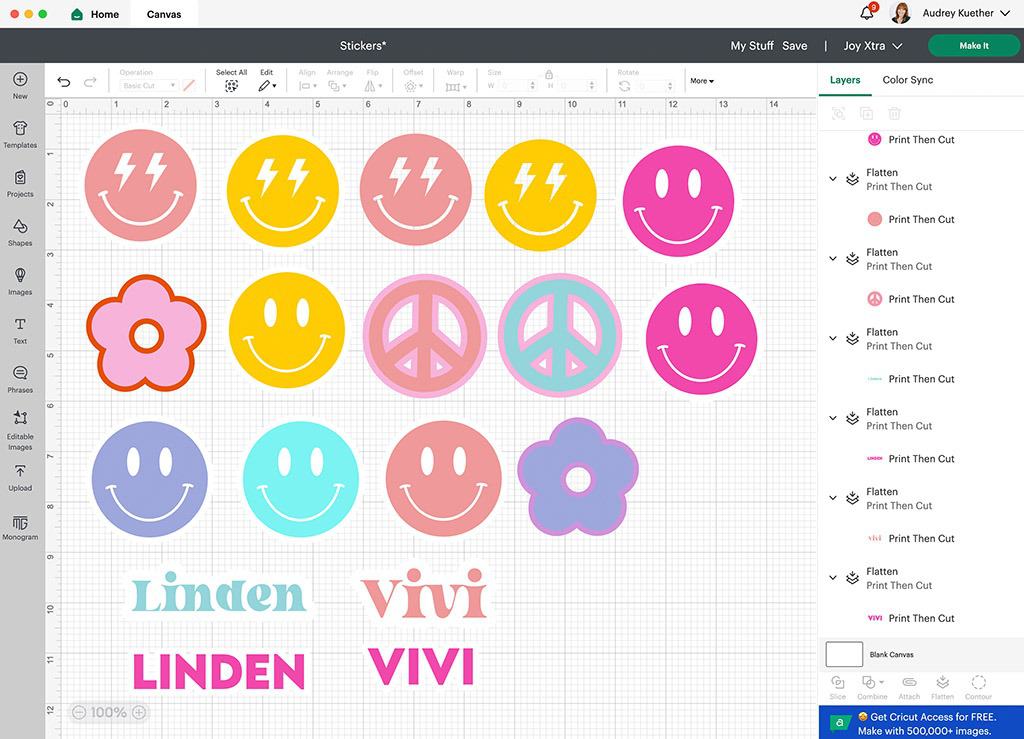Zoom out with the minus button
The height and width of the screenshot is (739, 1024).
(78, 712)
